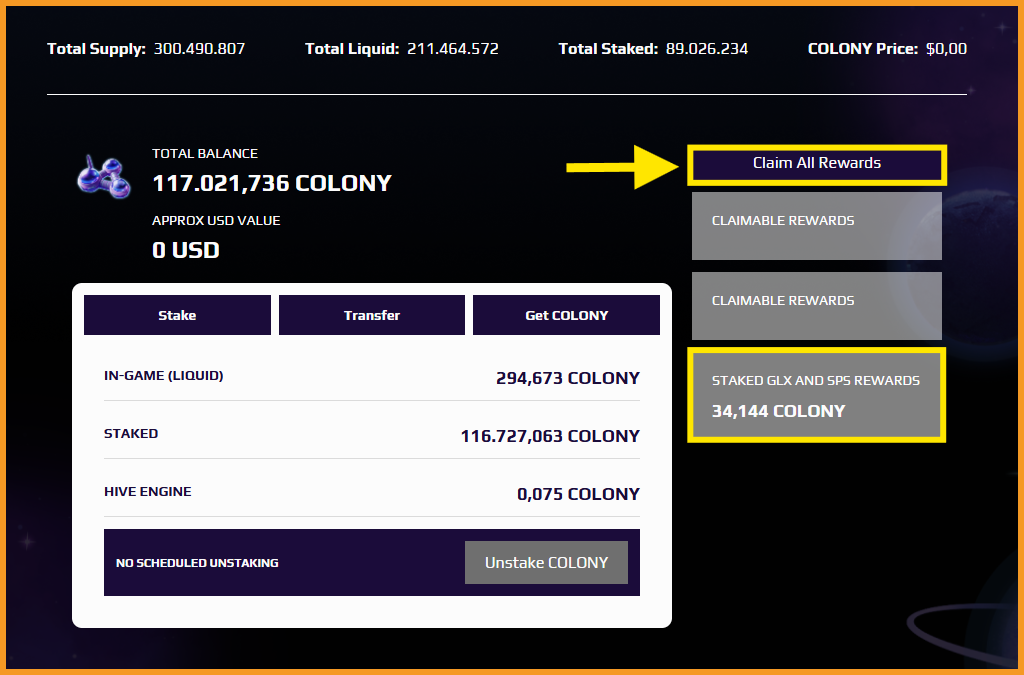Click Total Supply value 300.490.807
Screen dimensions: 1024x675
pyautogui.click(x=199, y=49)
